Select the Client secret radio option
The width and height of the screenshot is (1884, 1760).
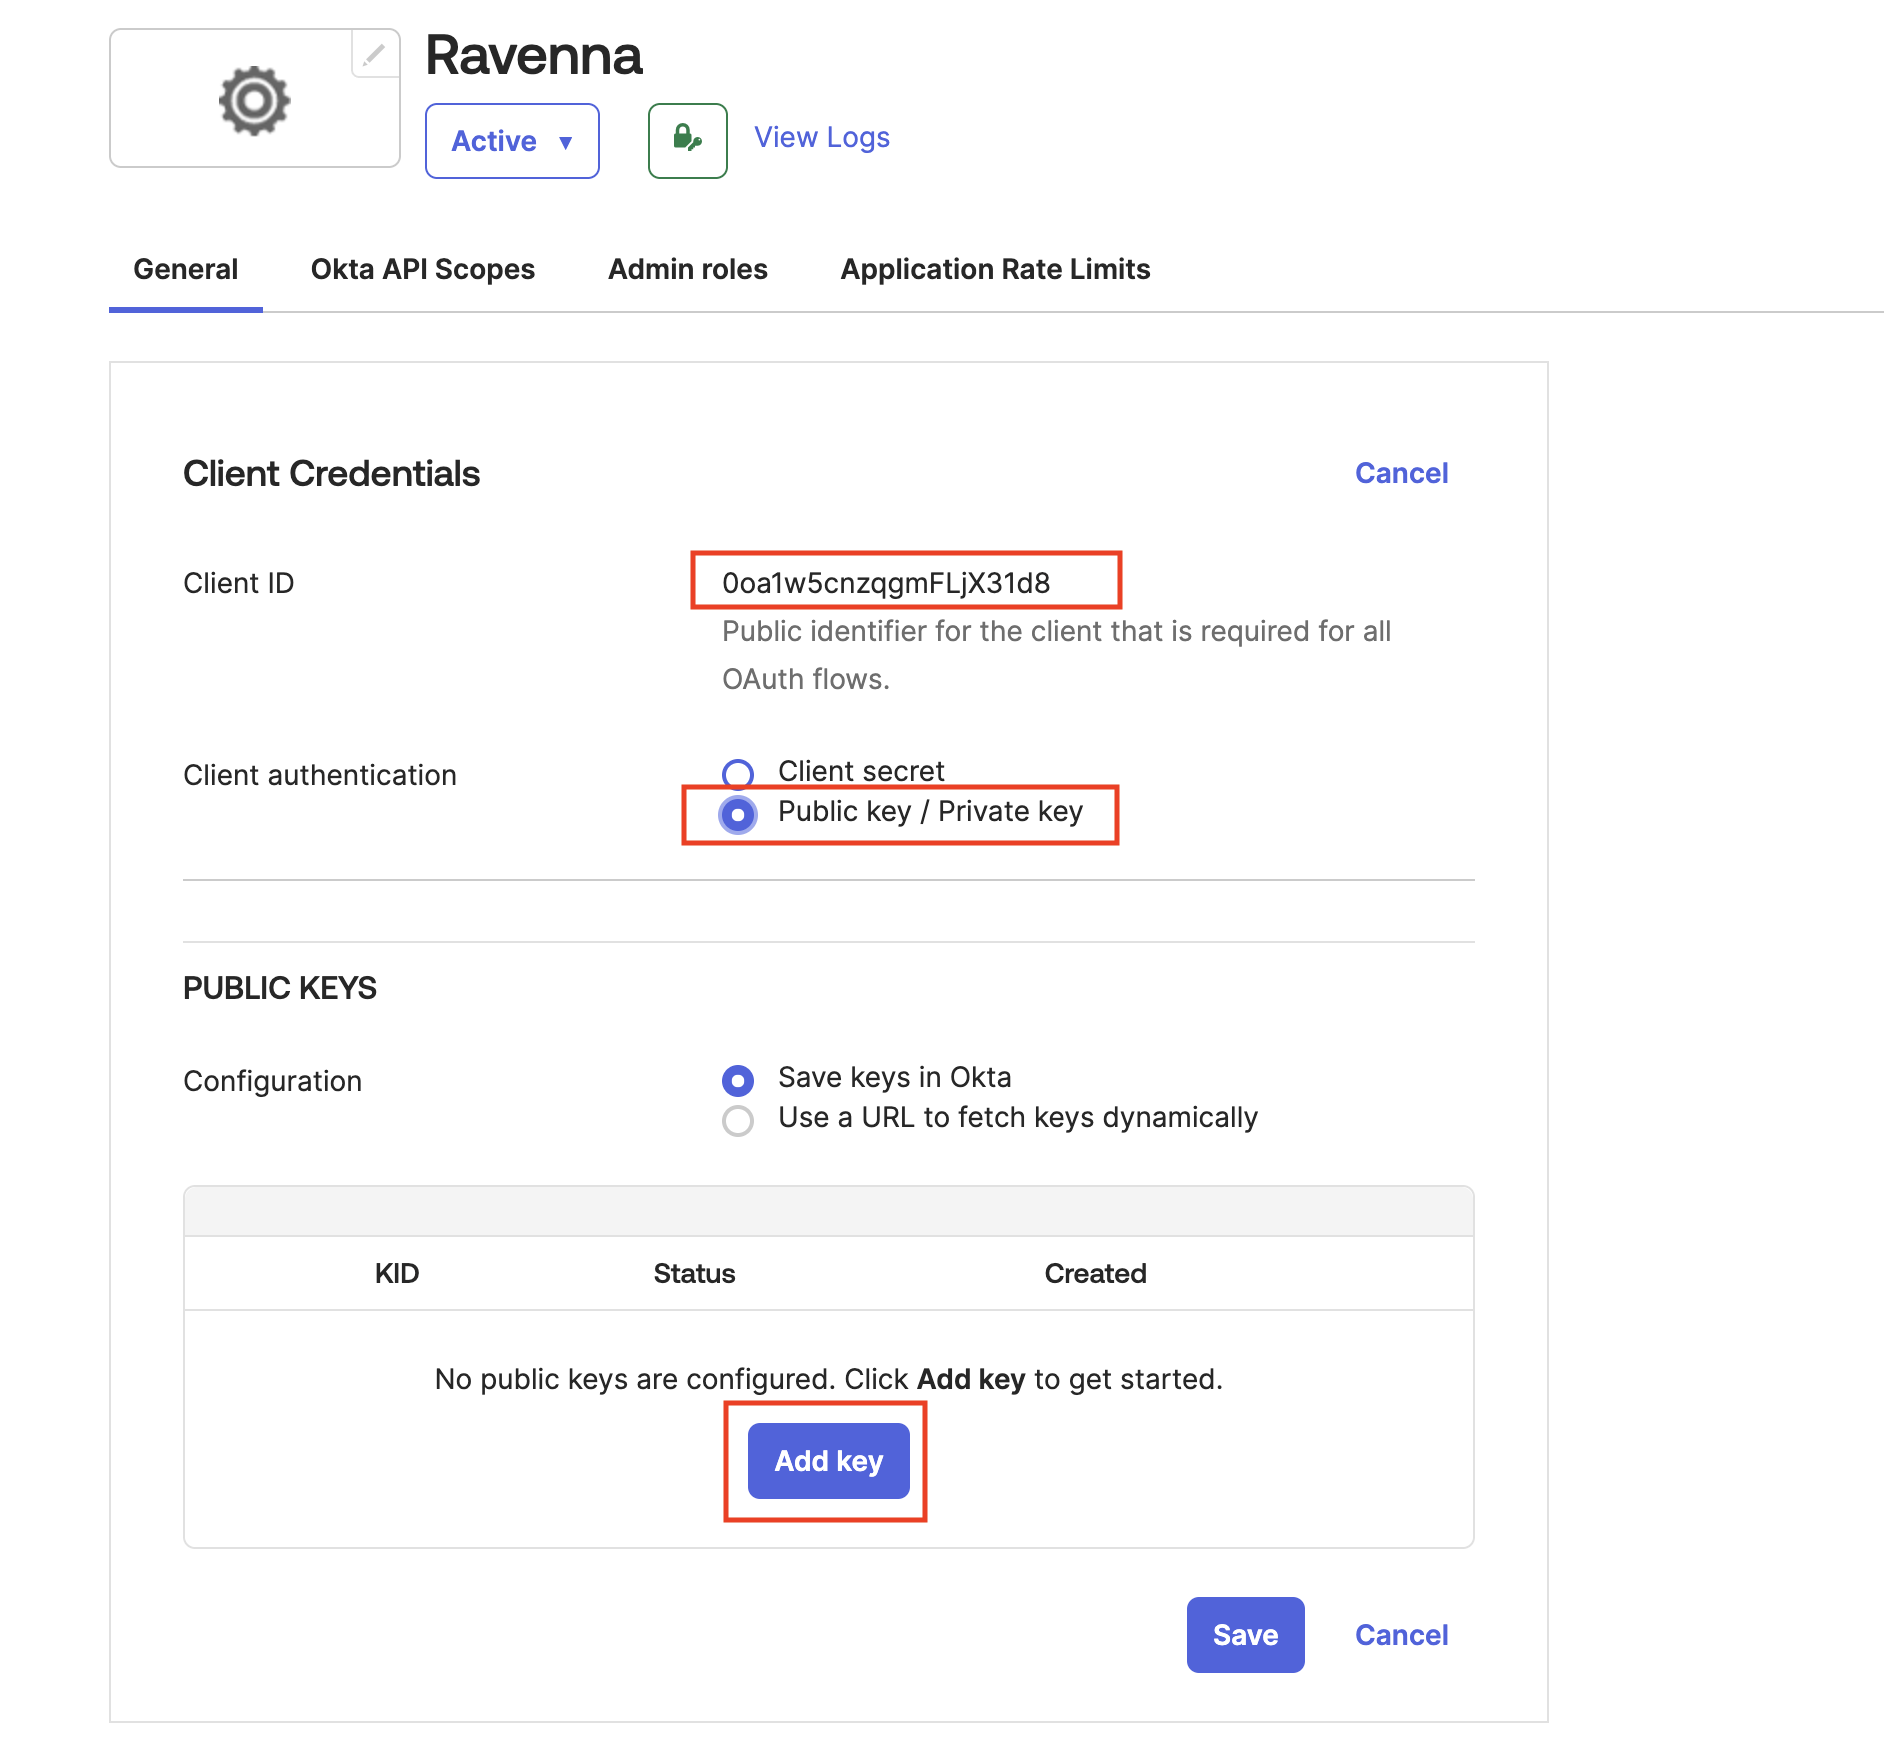[x=738, y=774]
